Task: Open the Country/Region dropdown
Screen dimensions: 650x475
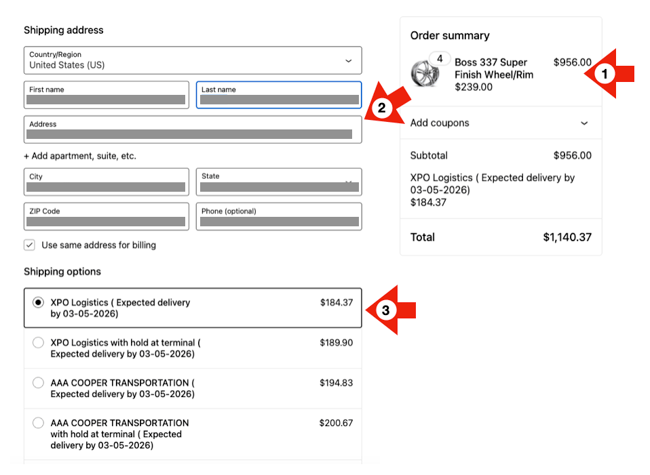Action: [x=192, y=60]
